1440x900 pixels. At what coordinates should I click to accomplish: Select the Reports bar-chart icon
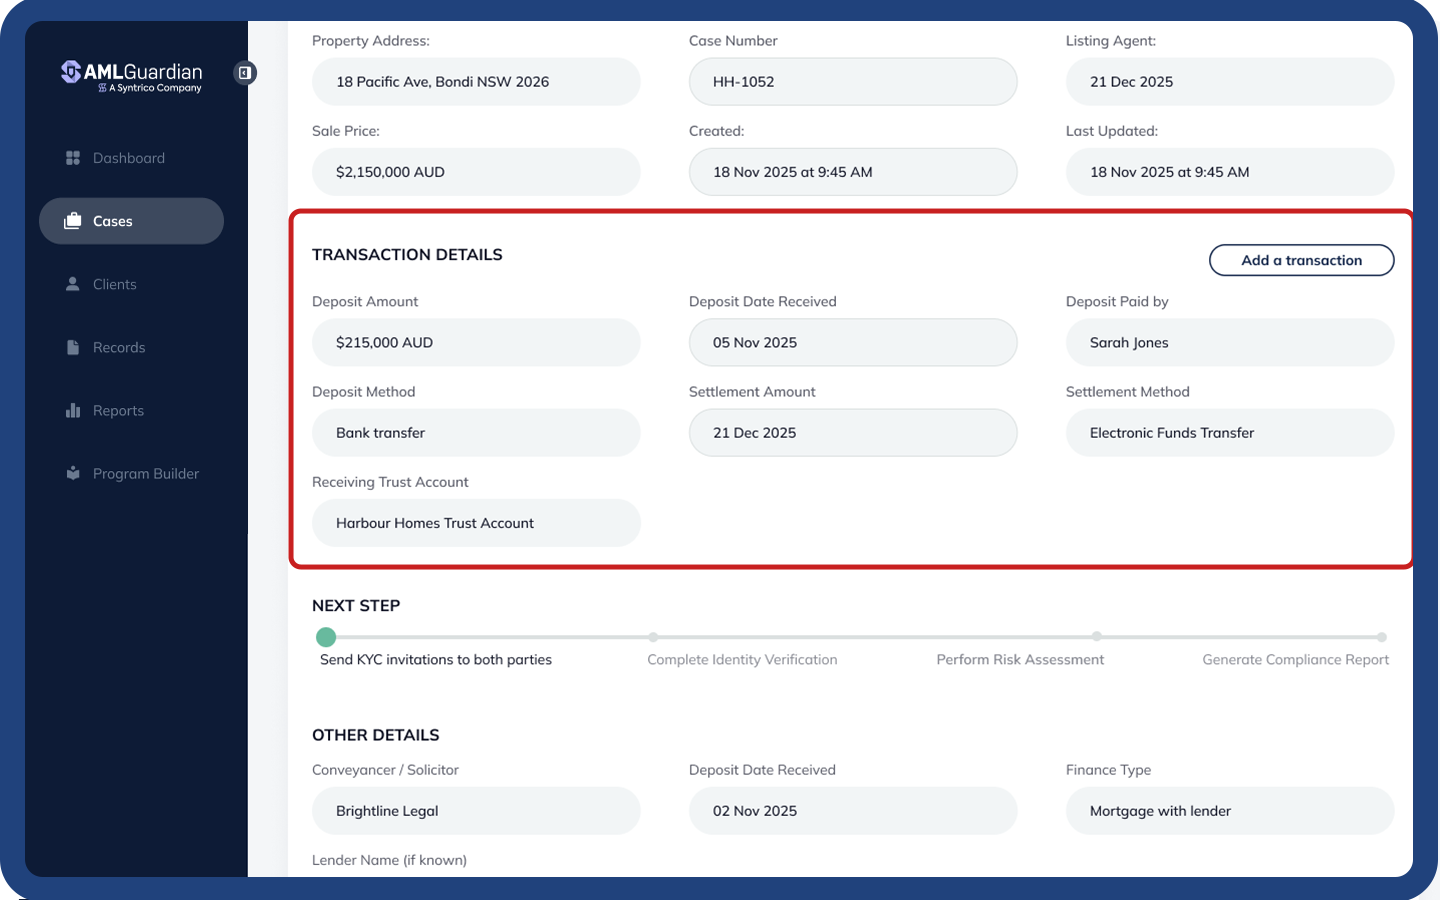[x=72, y=410]
